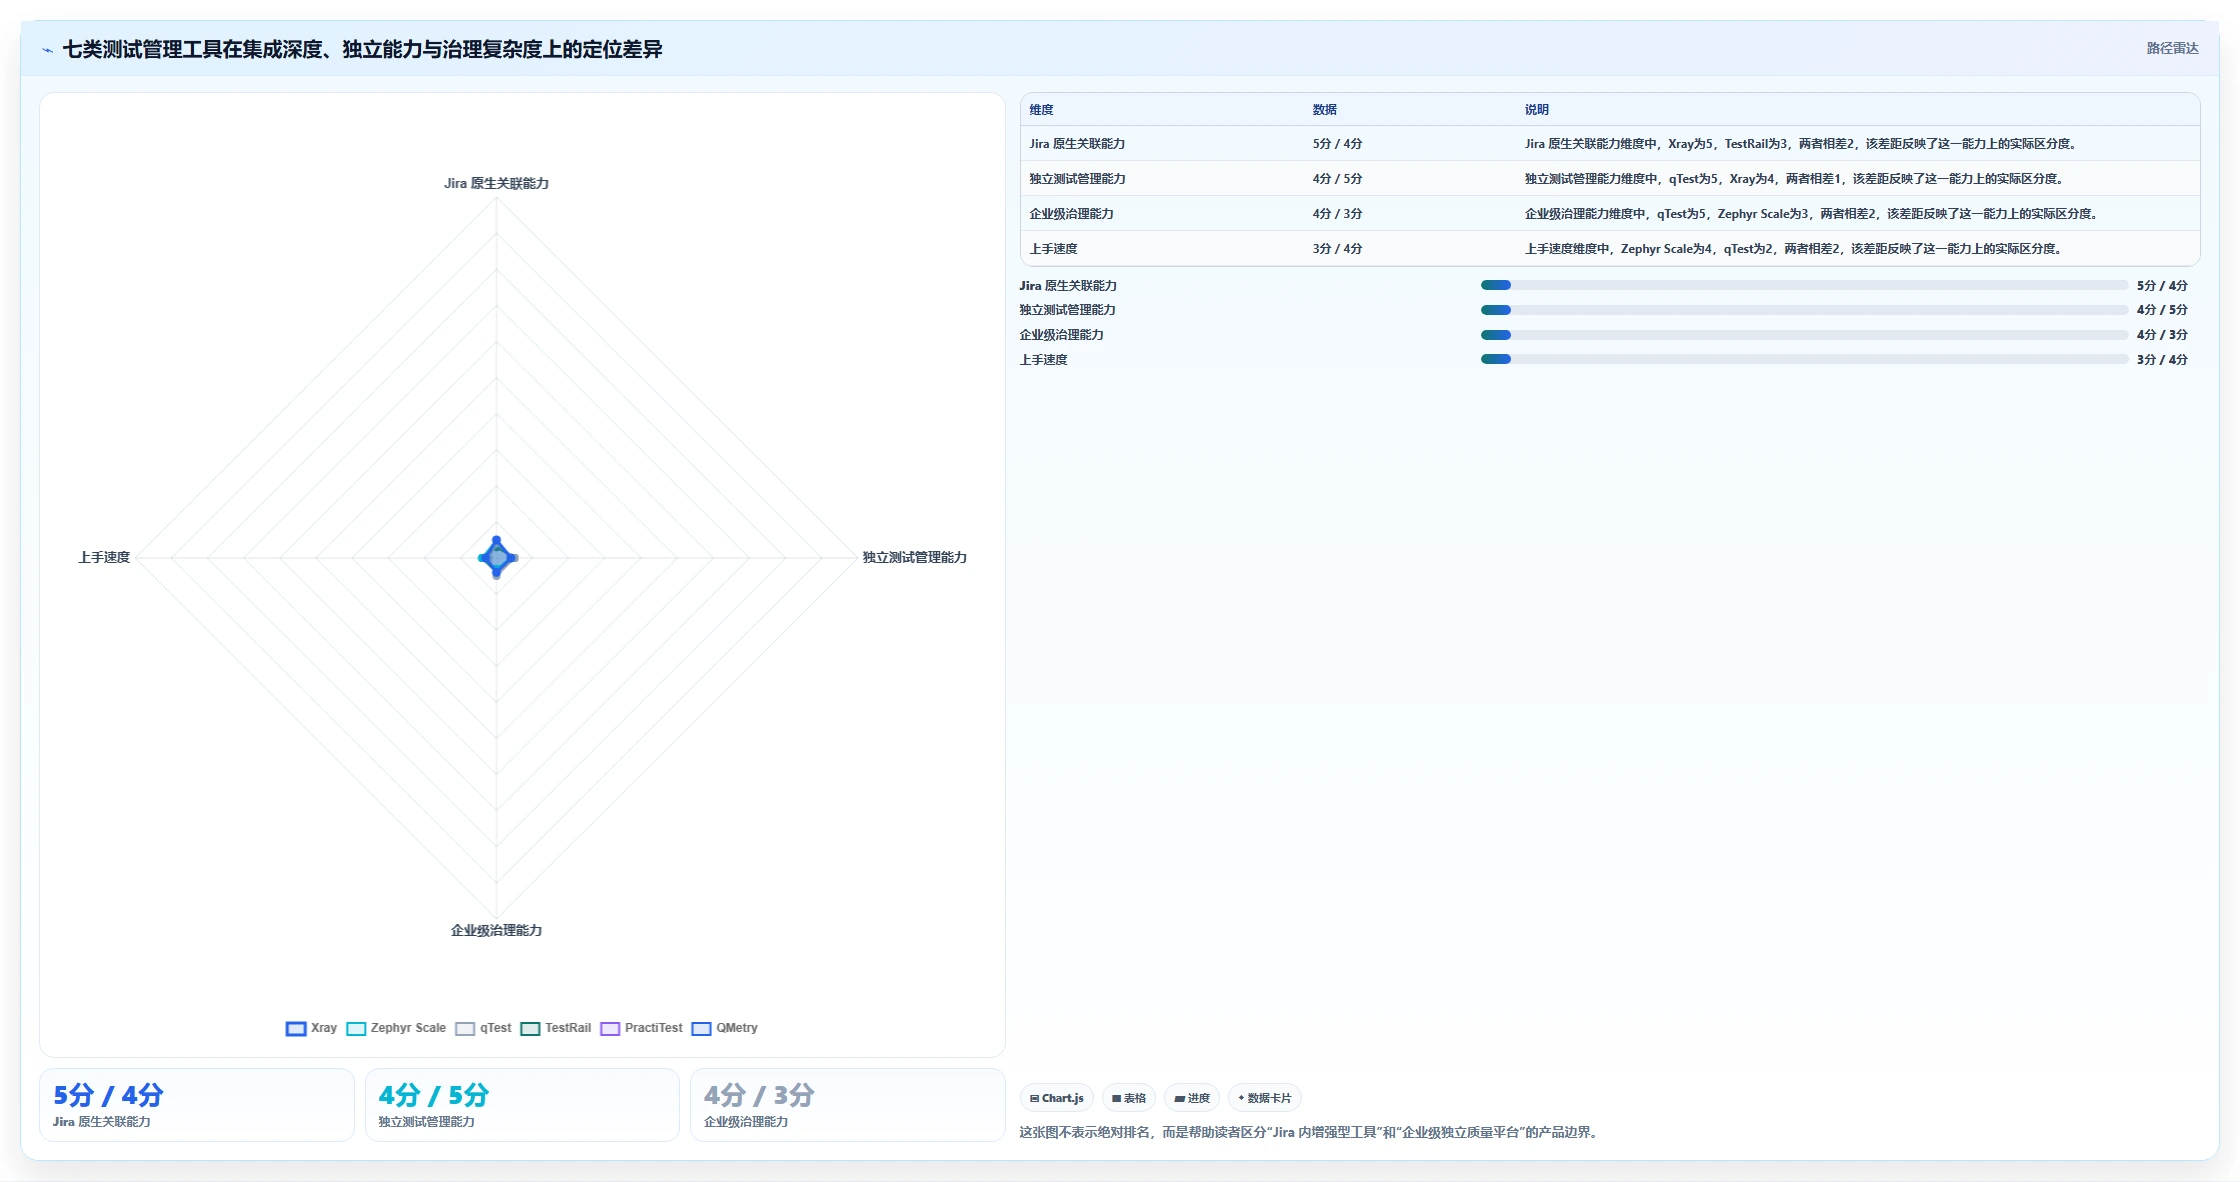The height and width of the screenshot is (1182, 2240).
Task: Click description mentioning Zephyr Scale为4，qTest为2
Action: tap(1795, 249)
